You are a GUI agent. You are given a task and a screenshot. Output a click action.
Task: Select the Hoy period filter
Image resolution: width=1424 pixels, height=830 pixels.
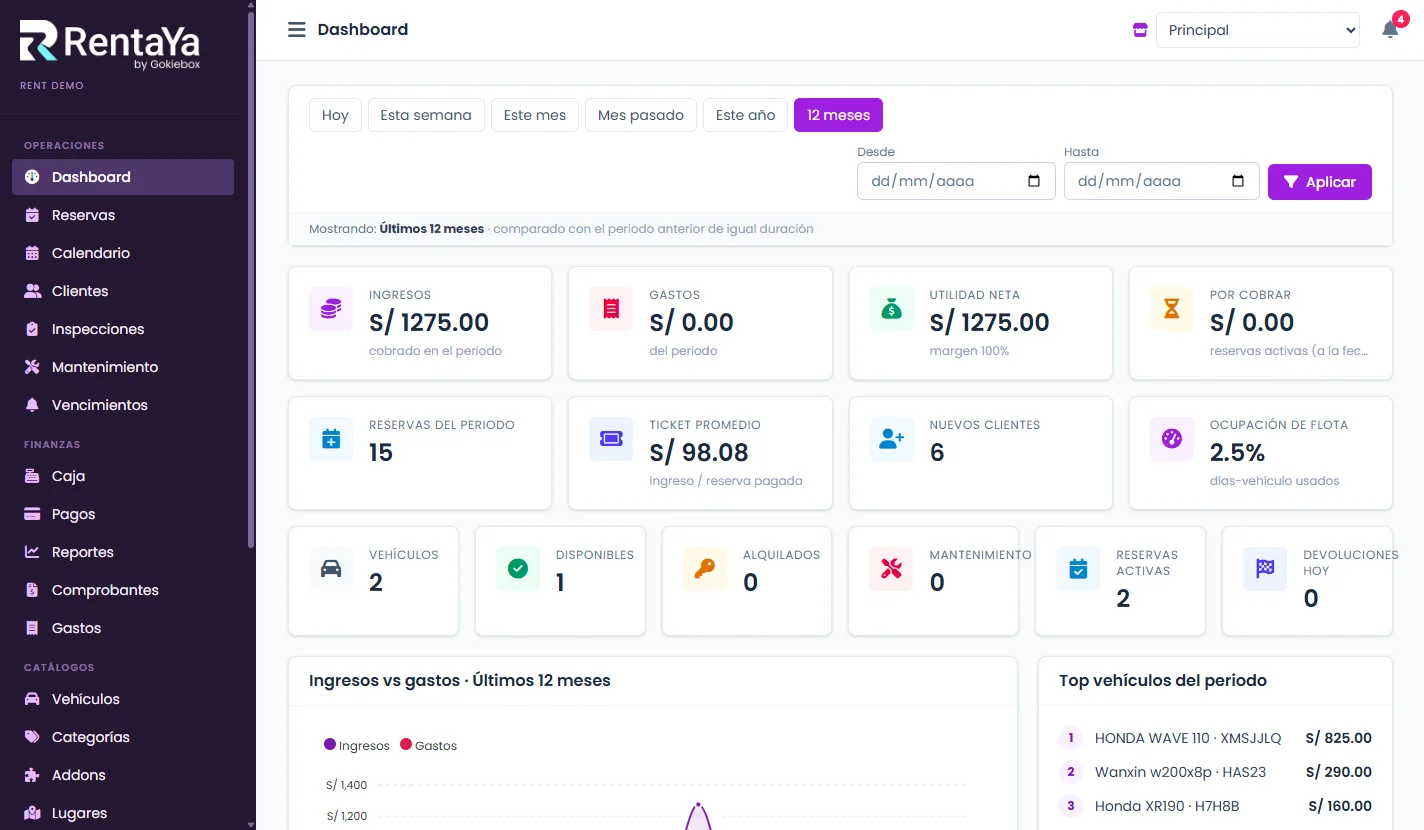[335, 115]
